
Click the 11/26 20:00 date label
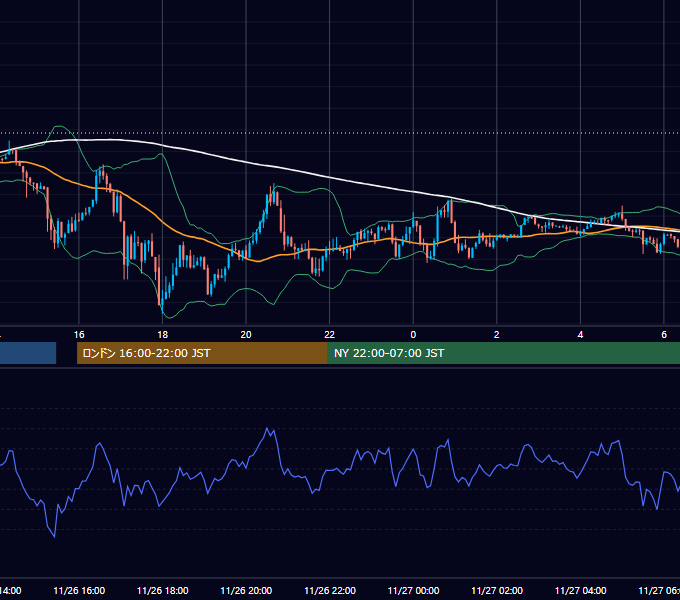pyautogui.click(x=246, y=591)
